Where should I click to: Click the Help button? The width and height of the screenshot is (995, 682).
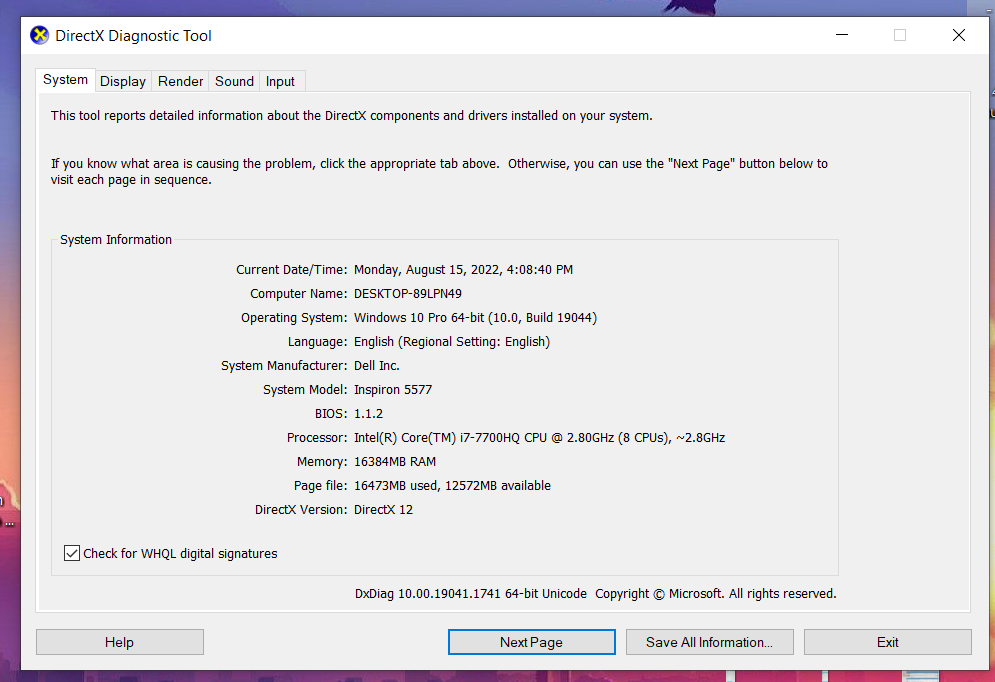[x=120, y=642]
